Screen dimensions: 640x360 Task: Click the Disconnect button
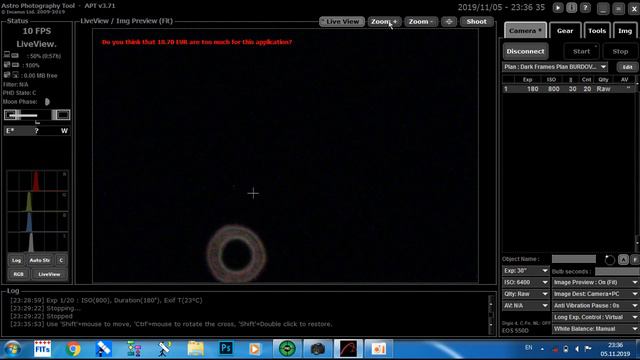click(525, 51)
